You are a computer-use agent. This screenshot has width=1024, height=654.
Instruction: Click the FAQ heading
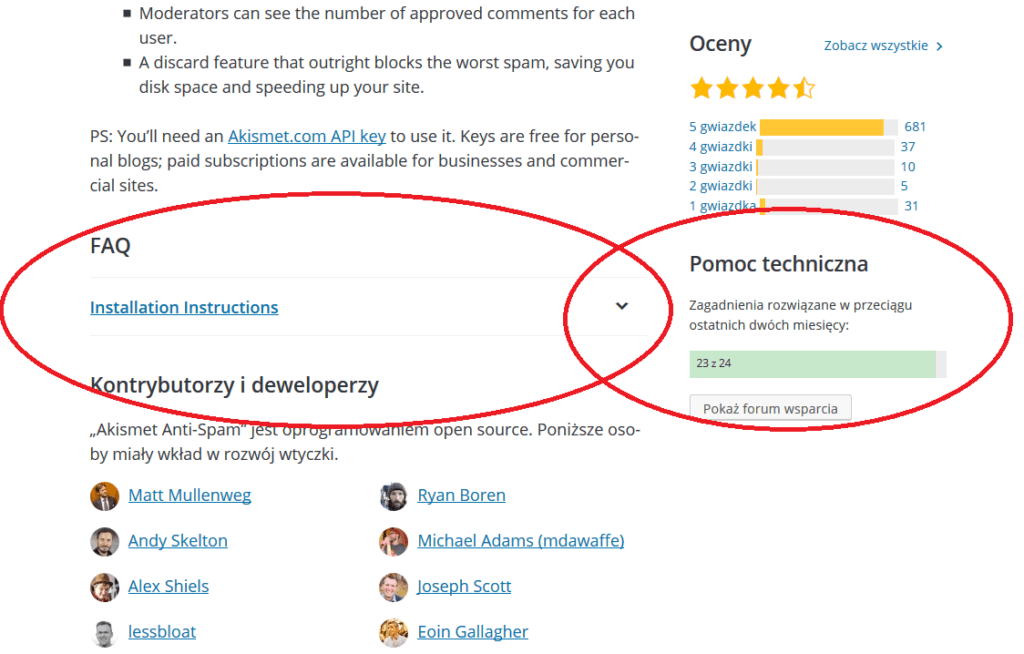110,246
